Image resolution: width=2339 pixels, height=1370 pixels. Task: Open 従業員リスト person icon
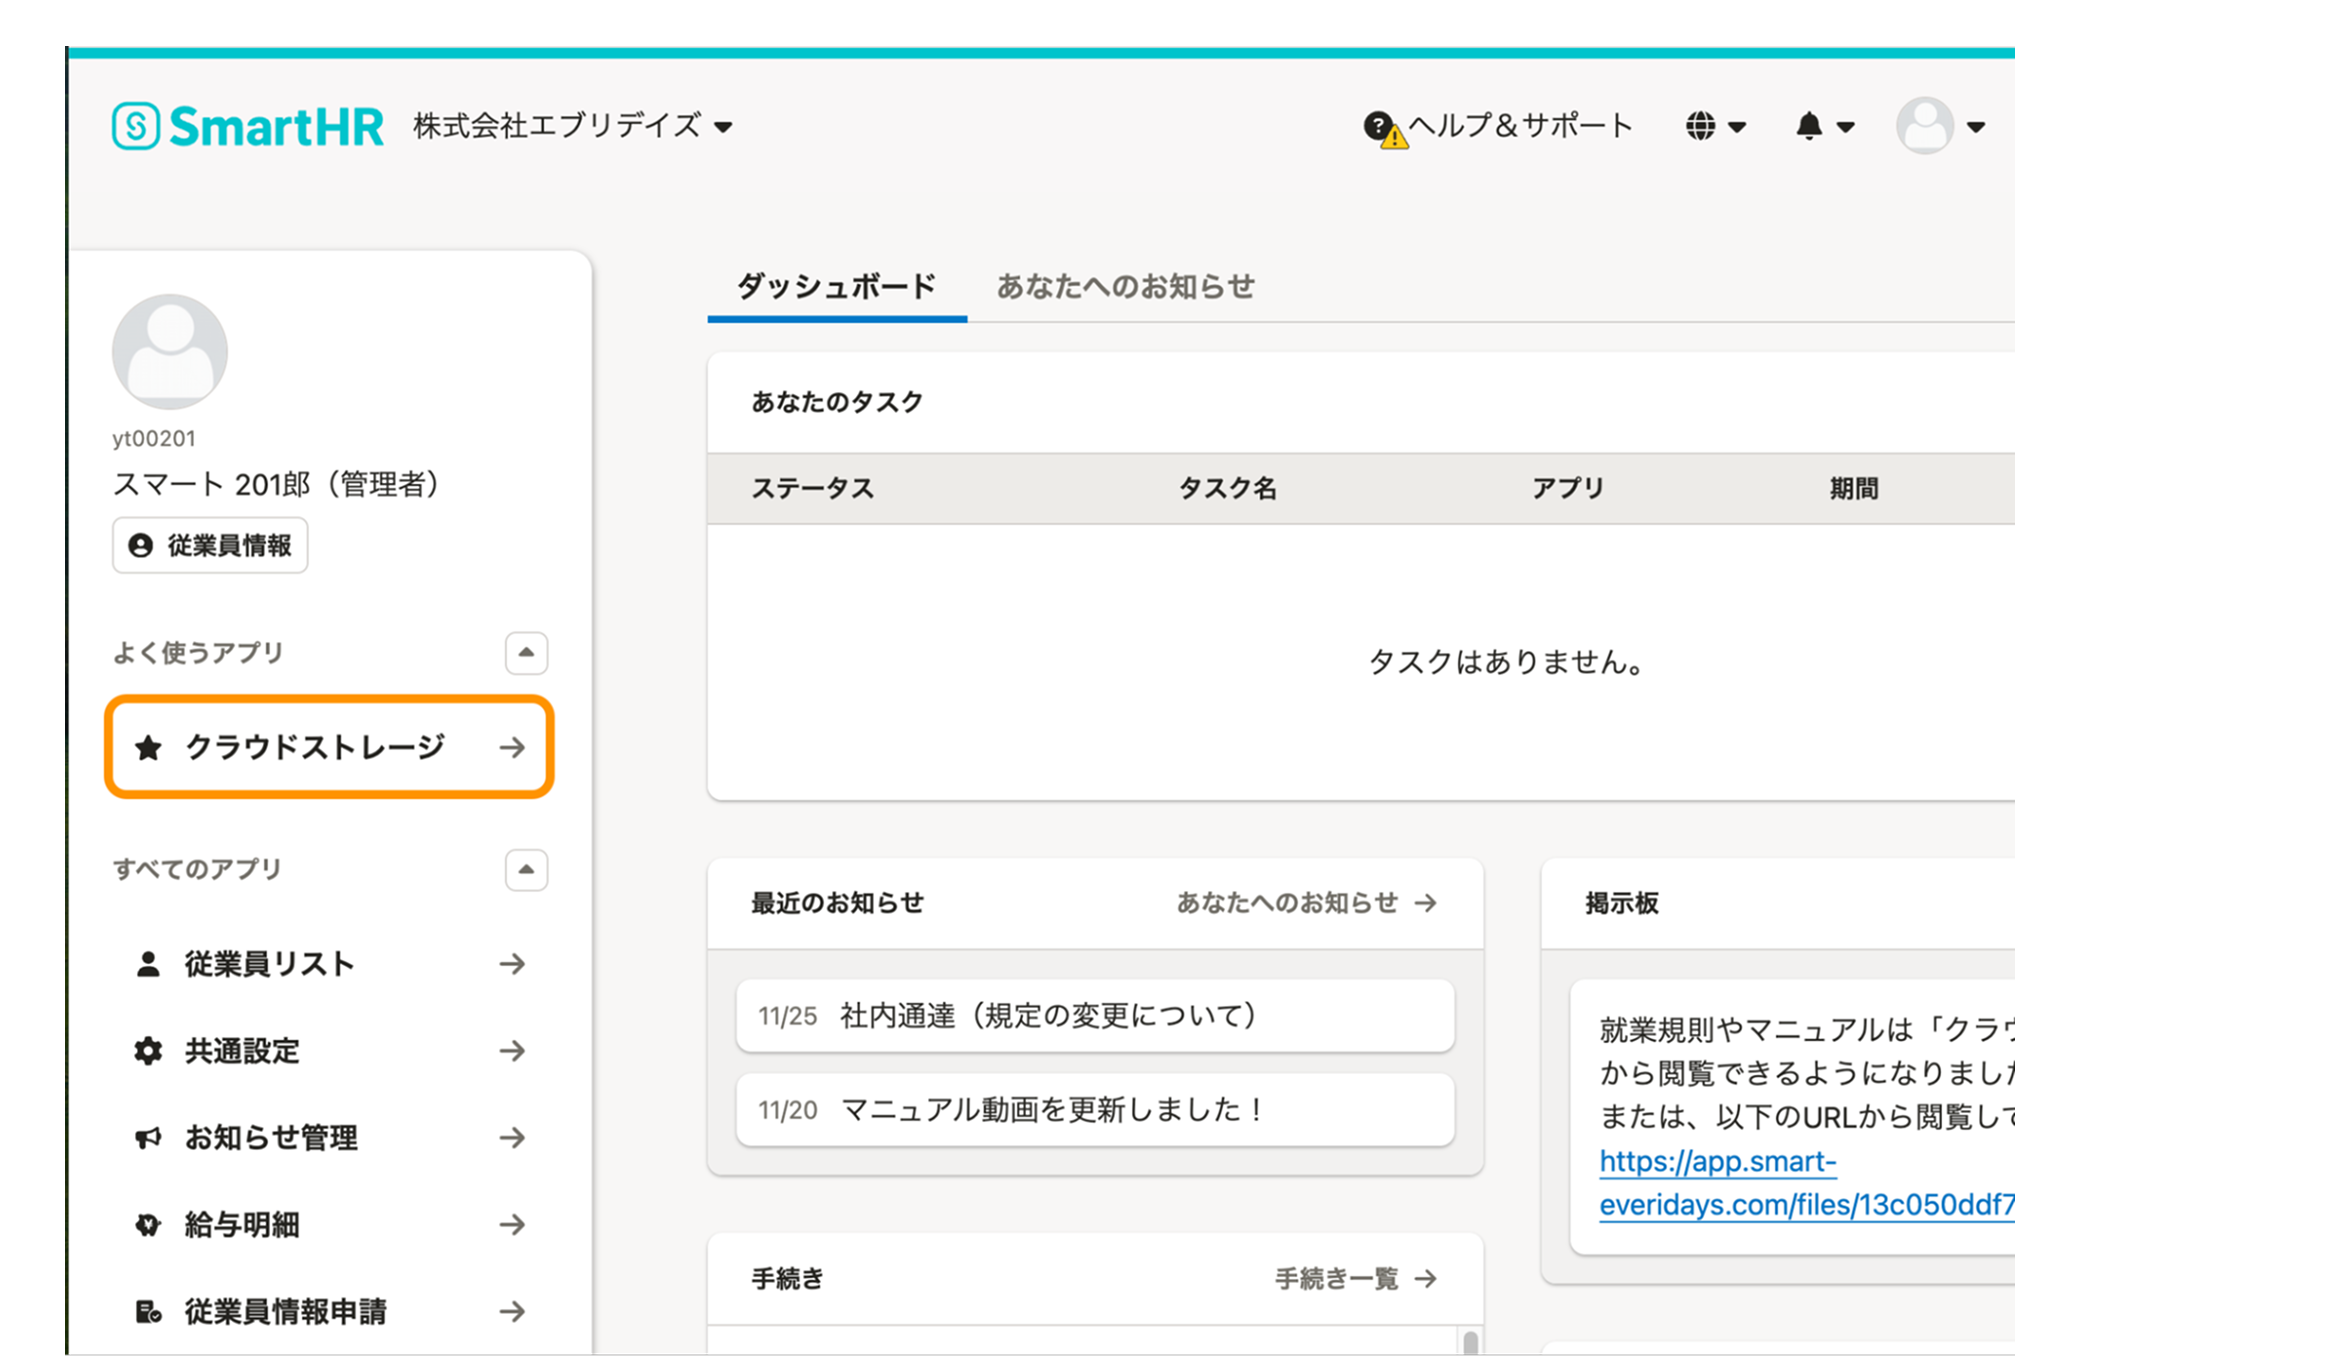148,964
